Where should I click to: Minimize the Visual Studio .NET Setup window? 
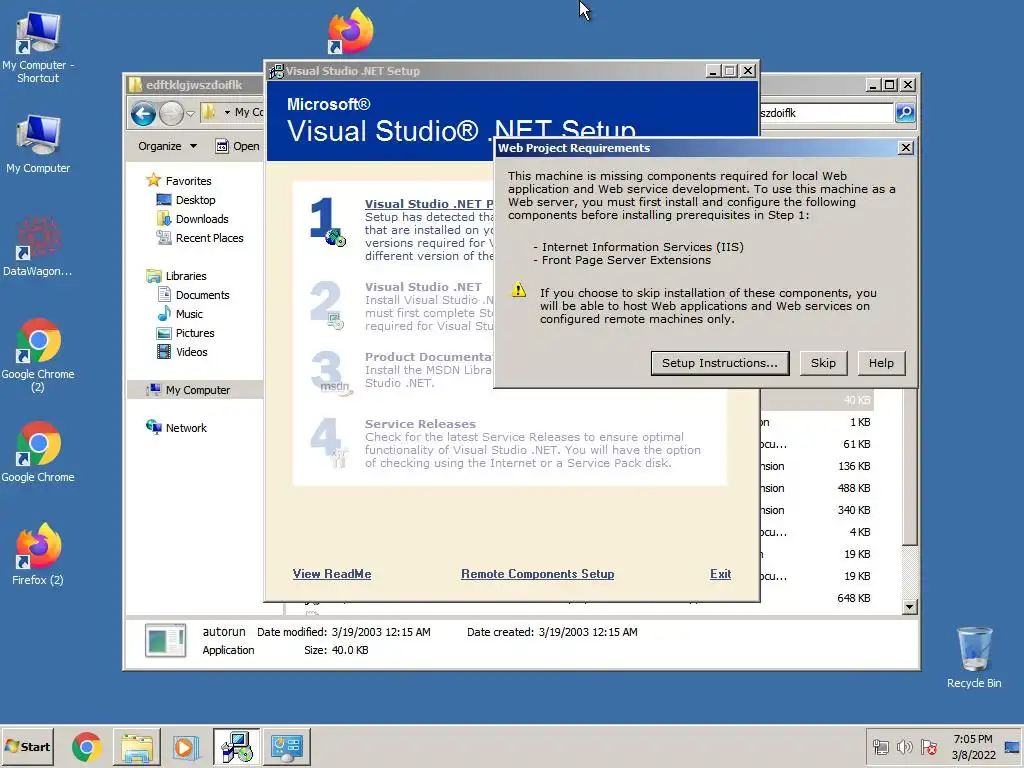[x=712, y=71]
